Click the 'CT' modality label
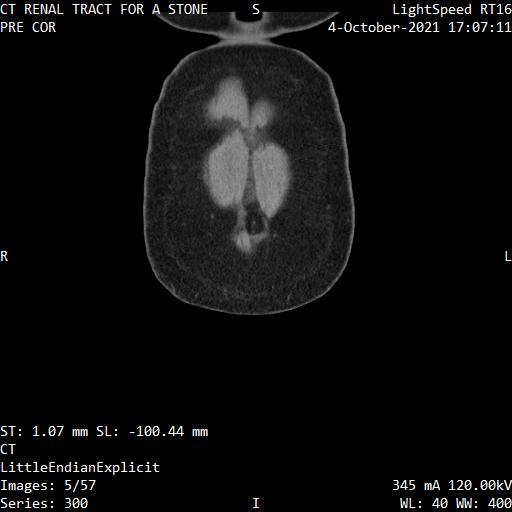 pyautogui.click(x=8, y=449)
